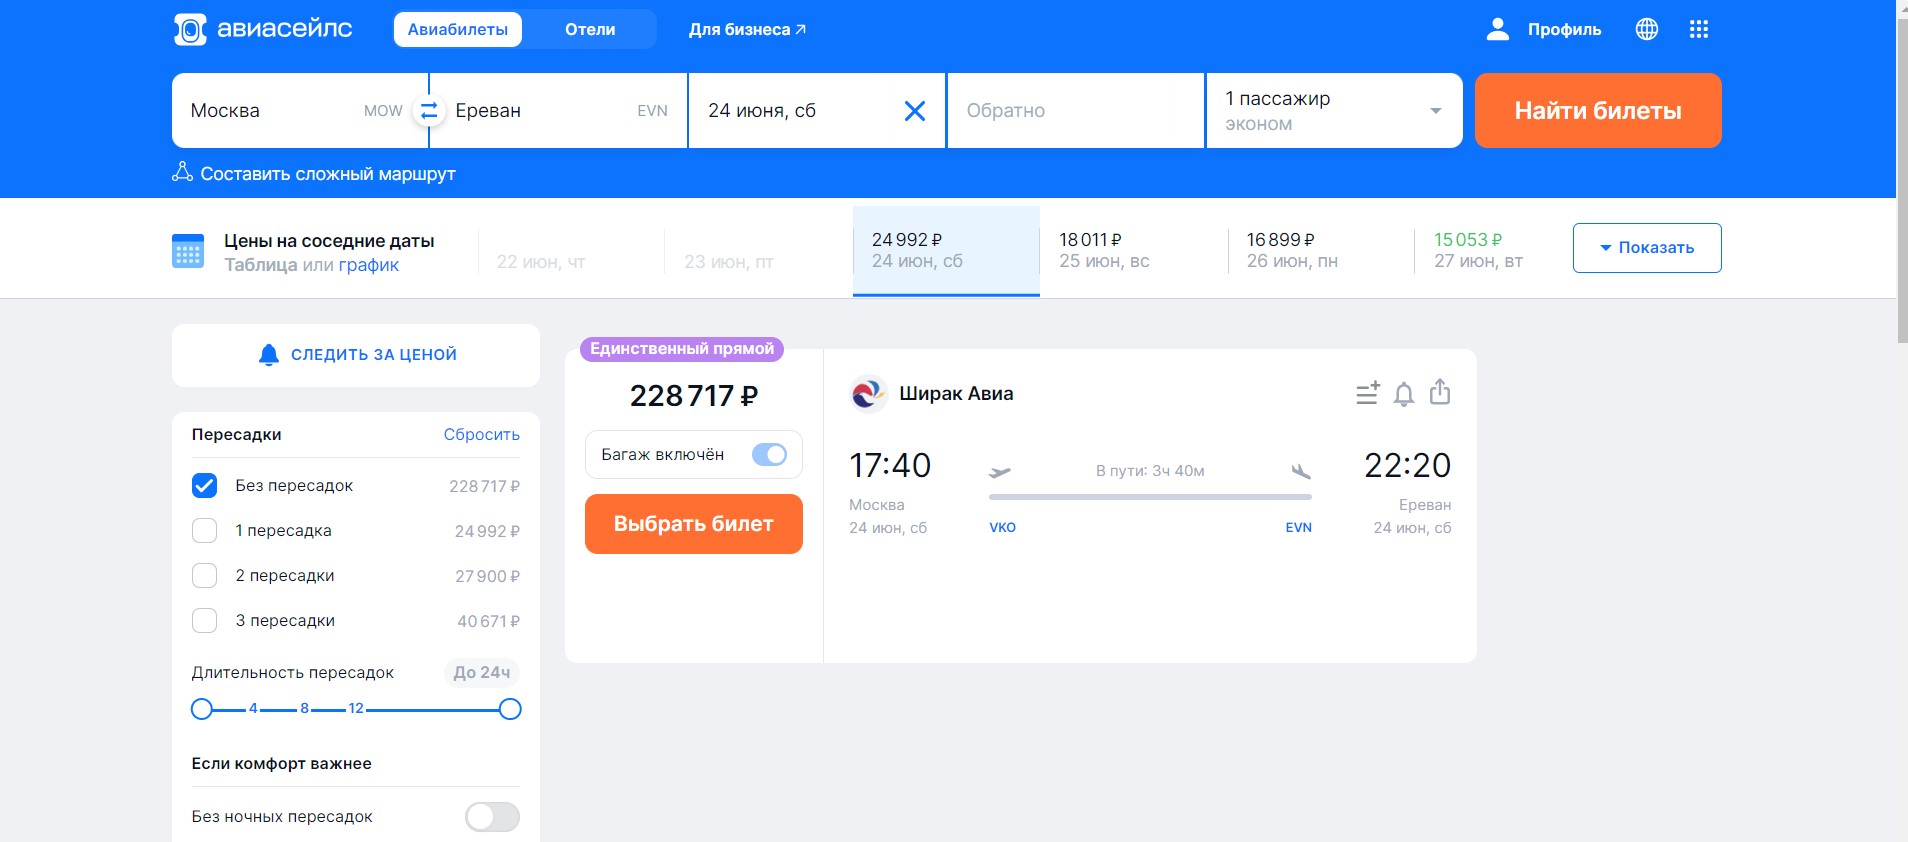
Task: Click the 'Сбросить' filter reset link
Action: click(481, 435)
